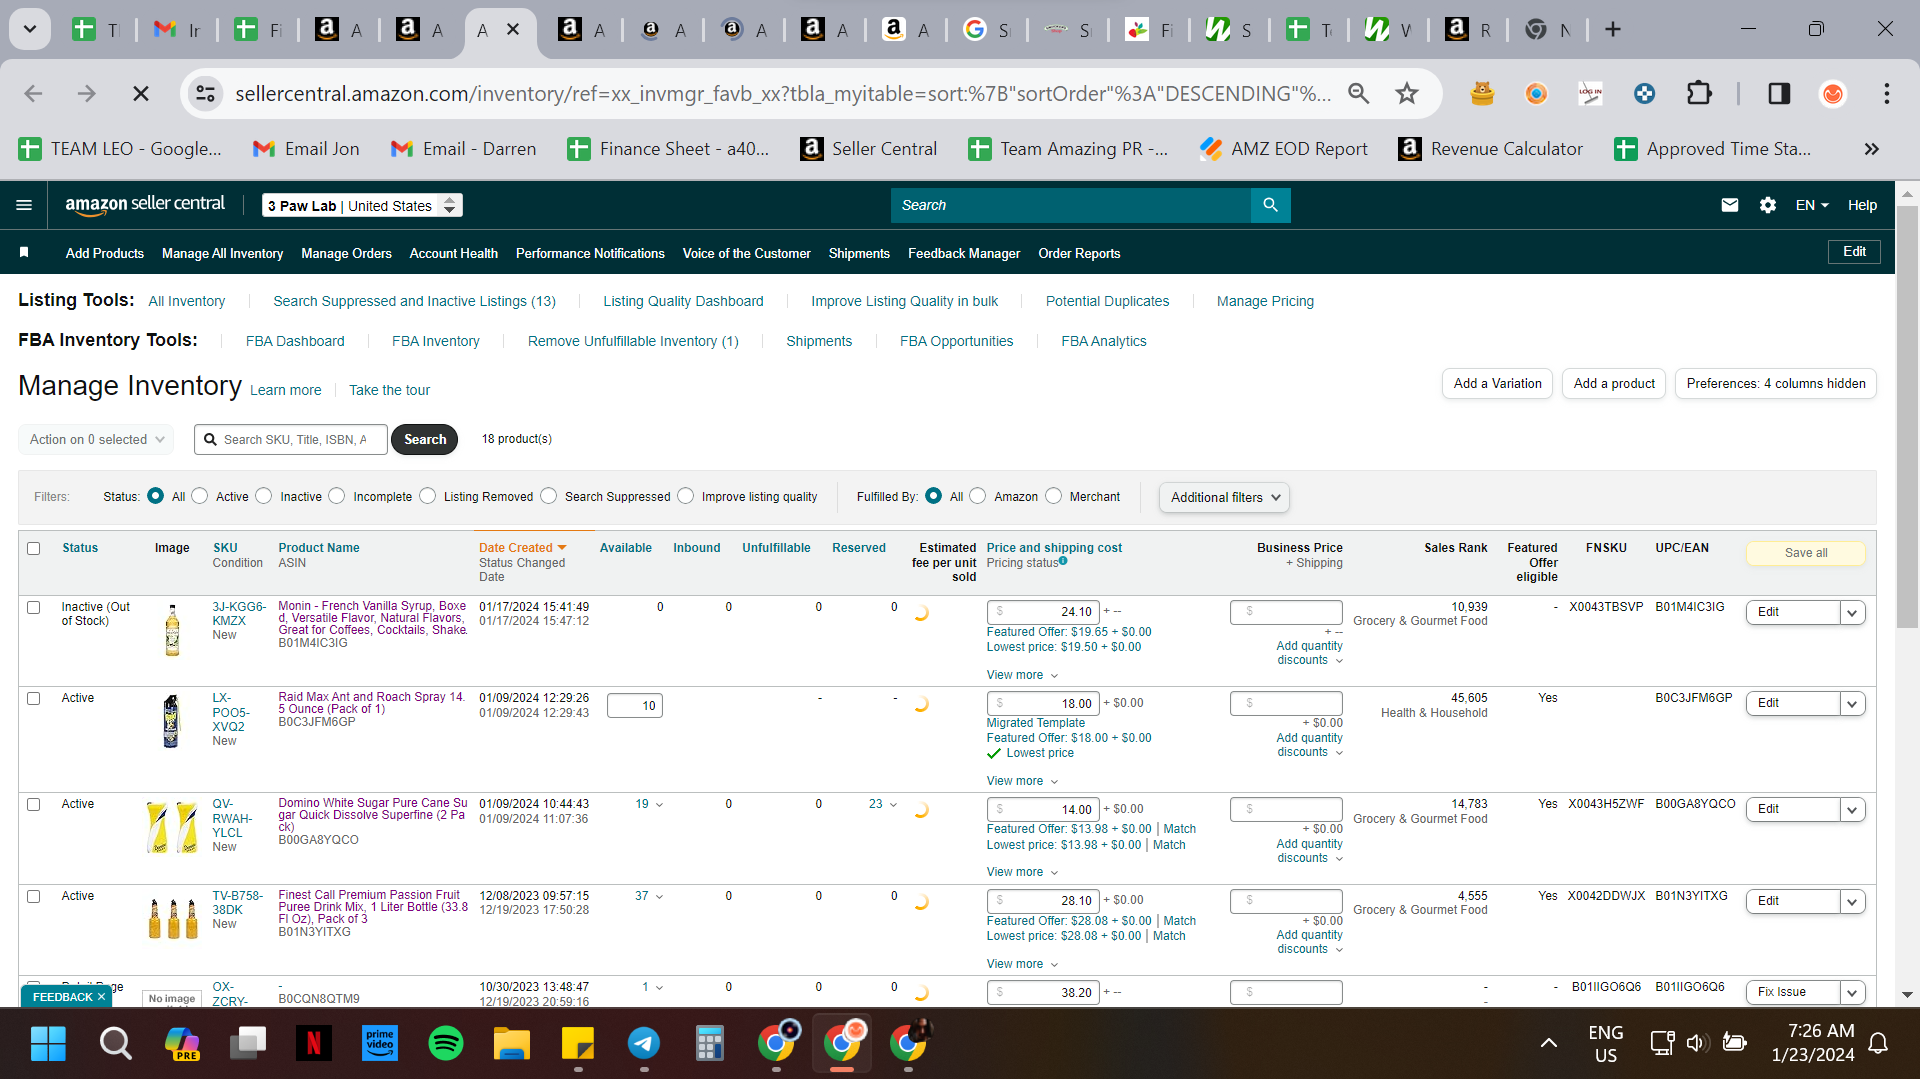Open Chrome extensions puzzle icon
Screen dimensions: 1920x1079
(1699, 93)
